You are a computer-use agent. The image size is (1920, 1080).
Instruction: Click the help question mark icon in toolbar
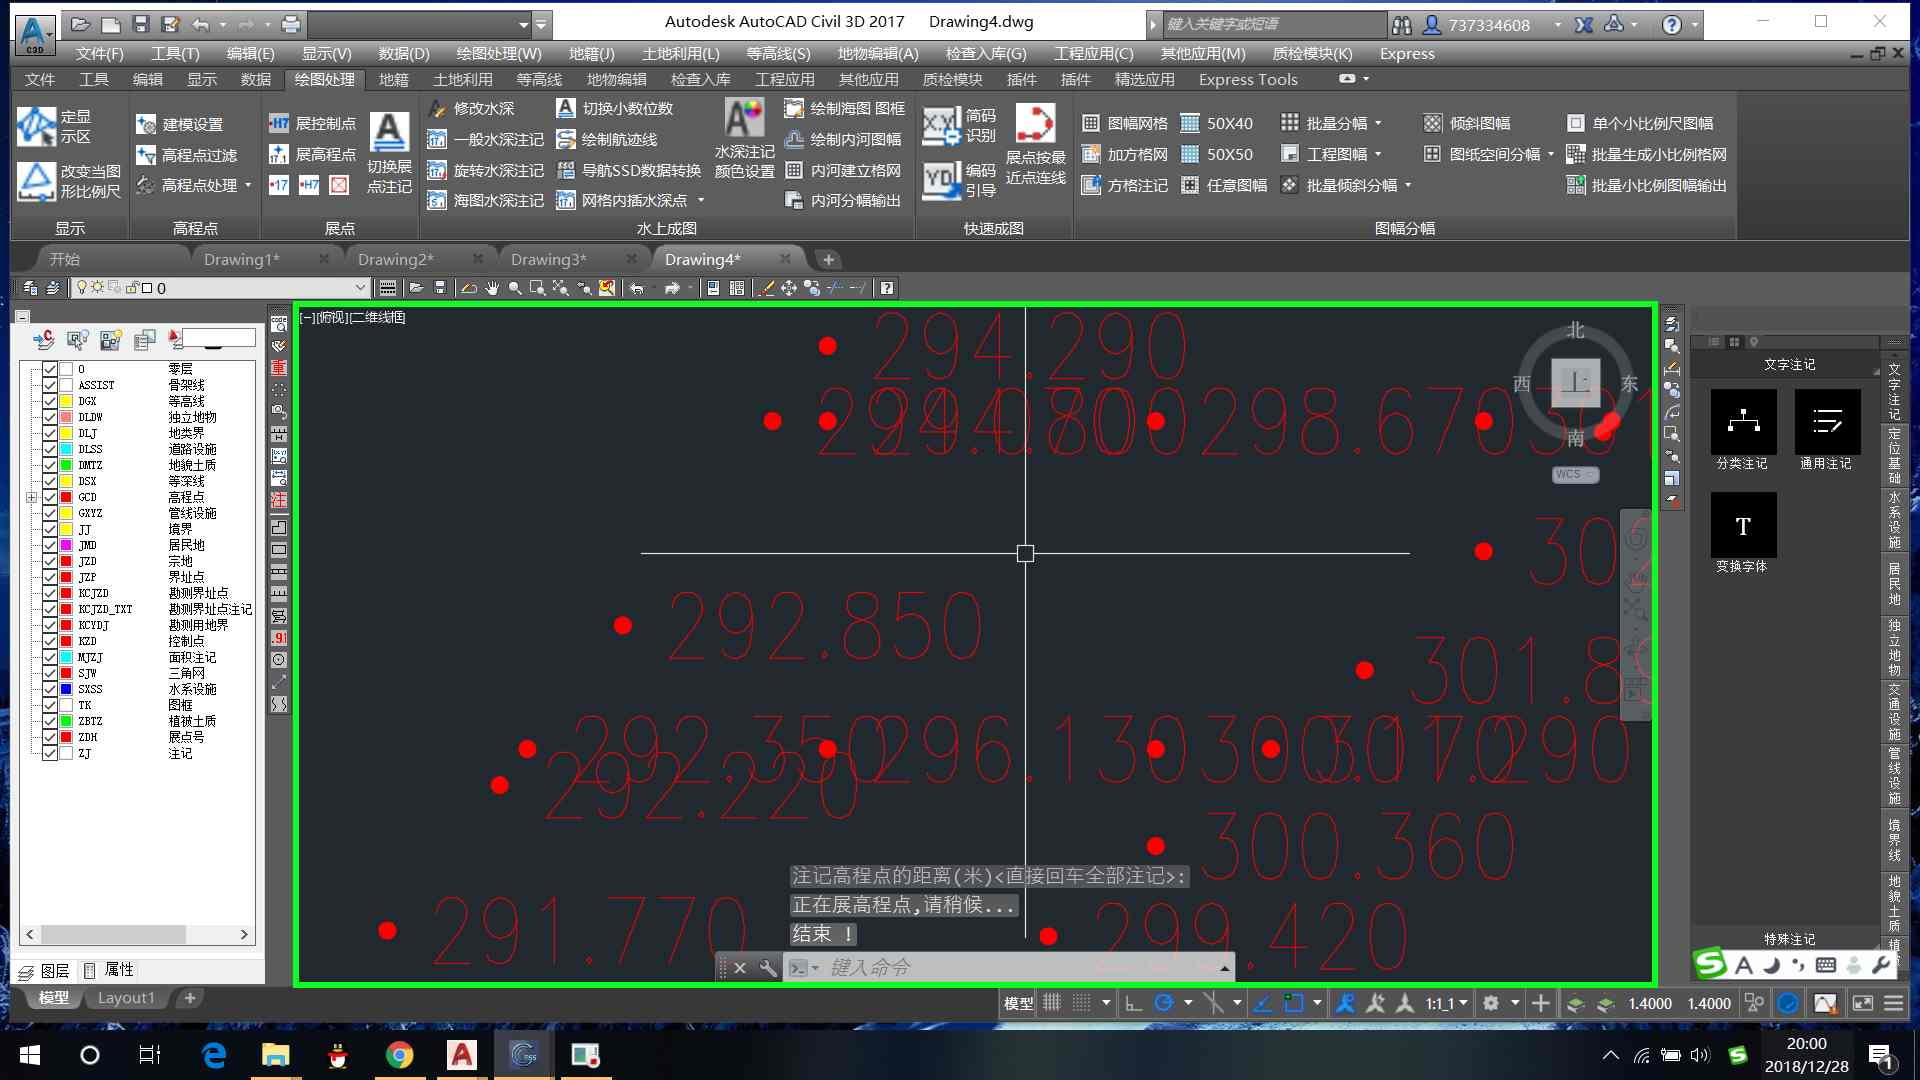click(886, 288)
